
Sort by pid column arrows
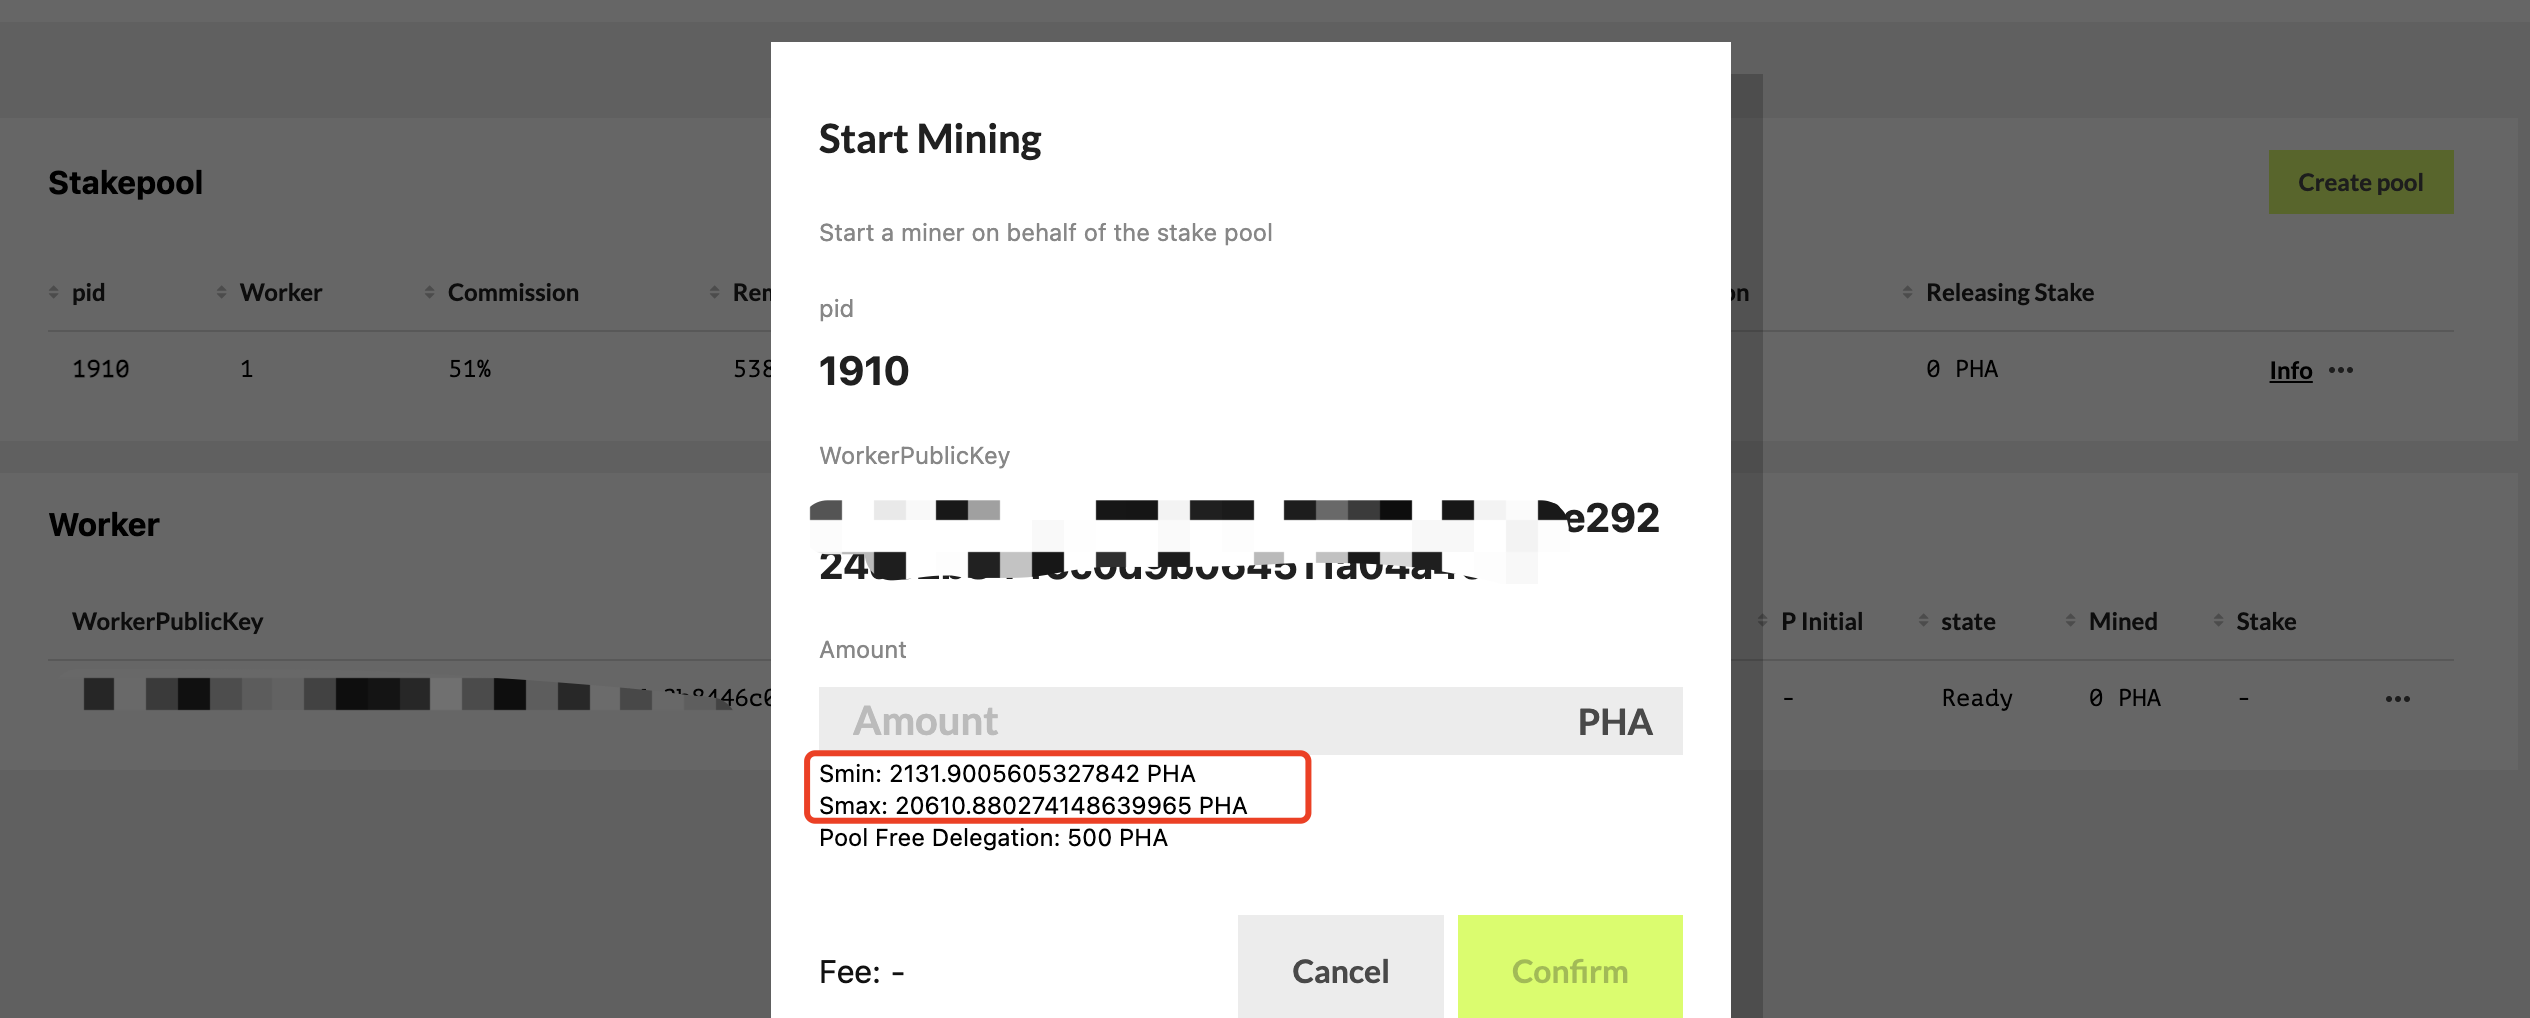click(54, 292)
